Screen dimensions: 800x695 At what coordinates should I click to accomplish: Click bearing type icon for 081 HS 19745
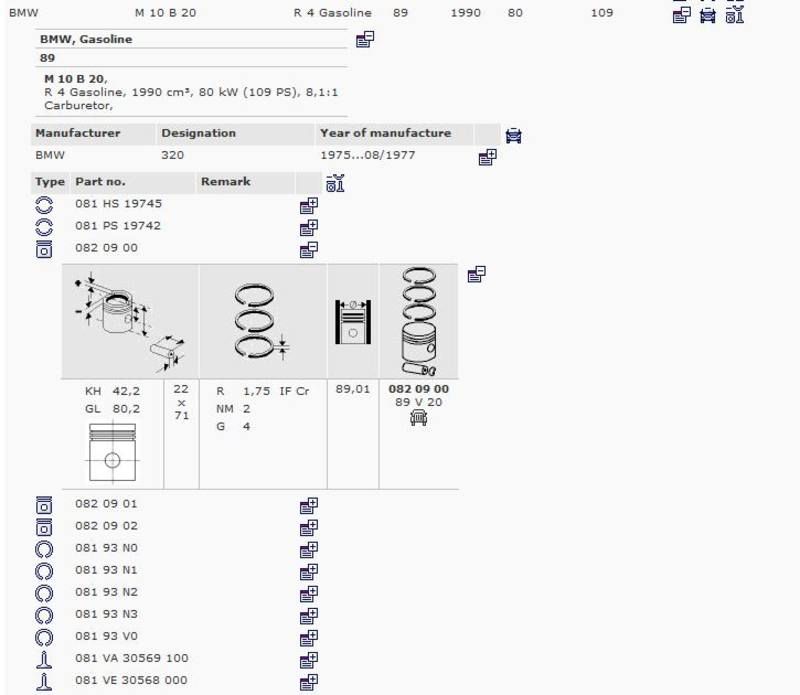click(x=44, y=205)
